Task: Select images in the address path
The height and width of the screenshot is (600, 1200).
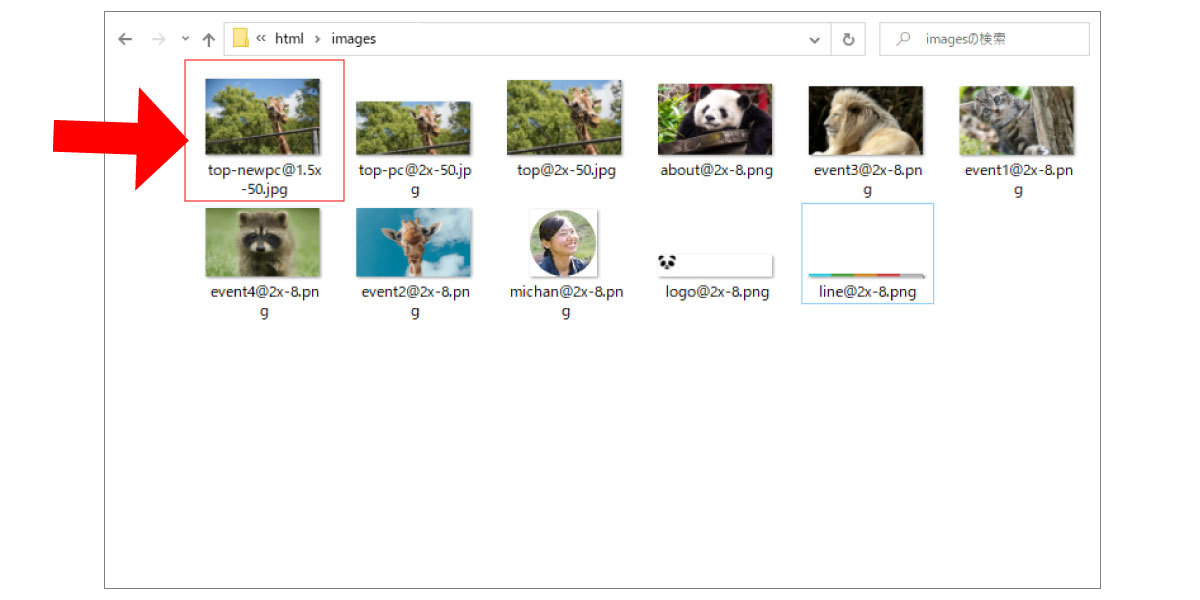Action: [x=354, y=39]
